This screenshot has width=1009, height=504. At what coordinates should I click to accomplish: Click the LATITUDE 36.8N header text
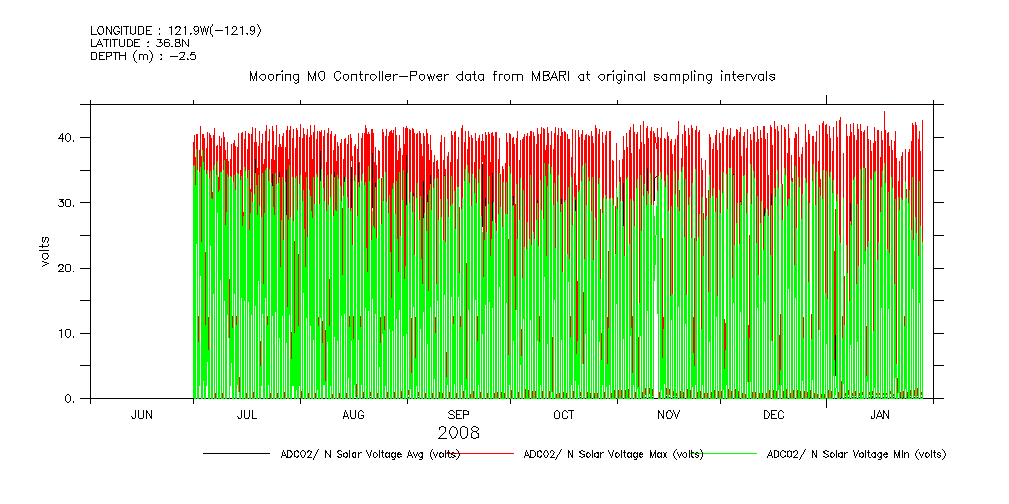139,43
